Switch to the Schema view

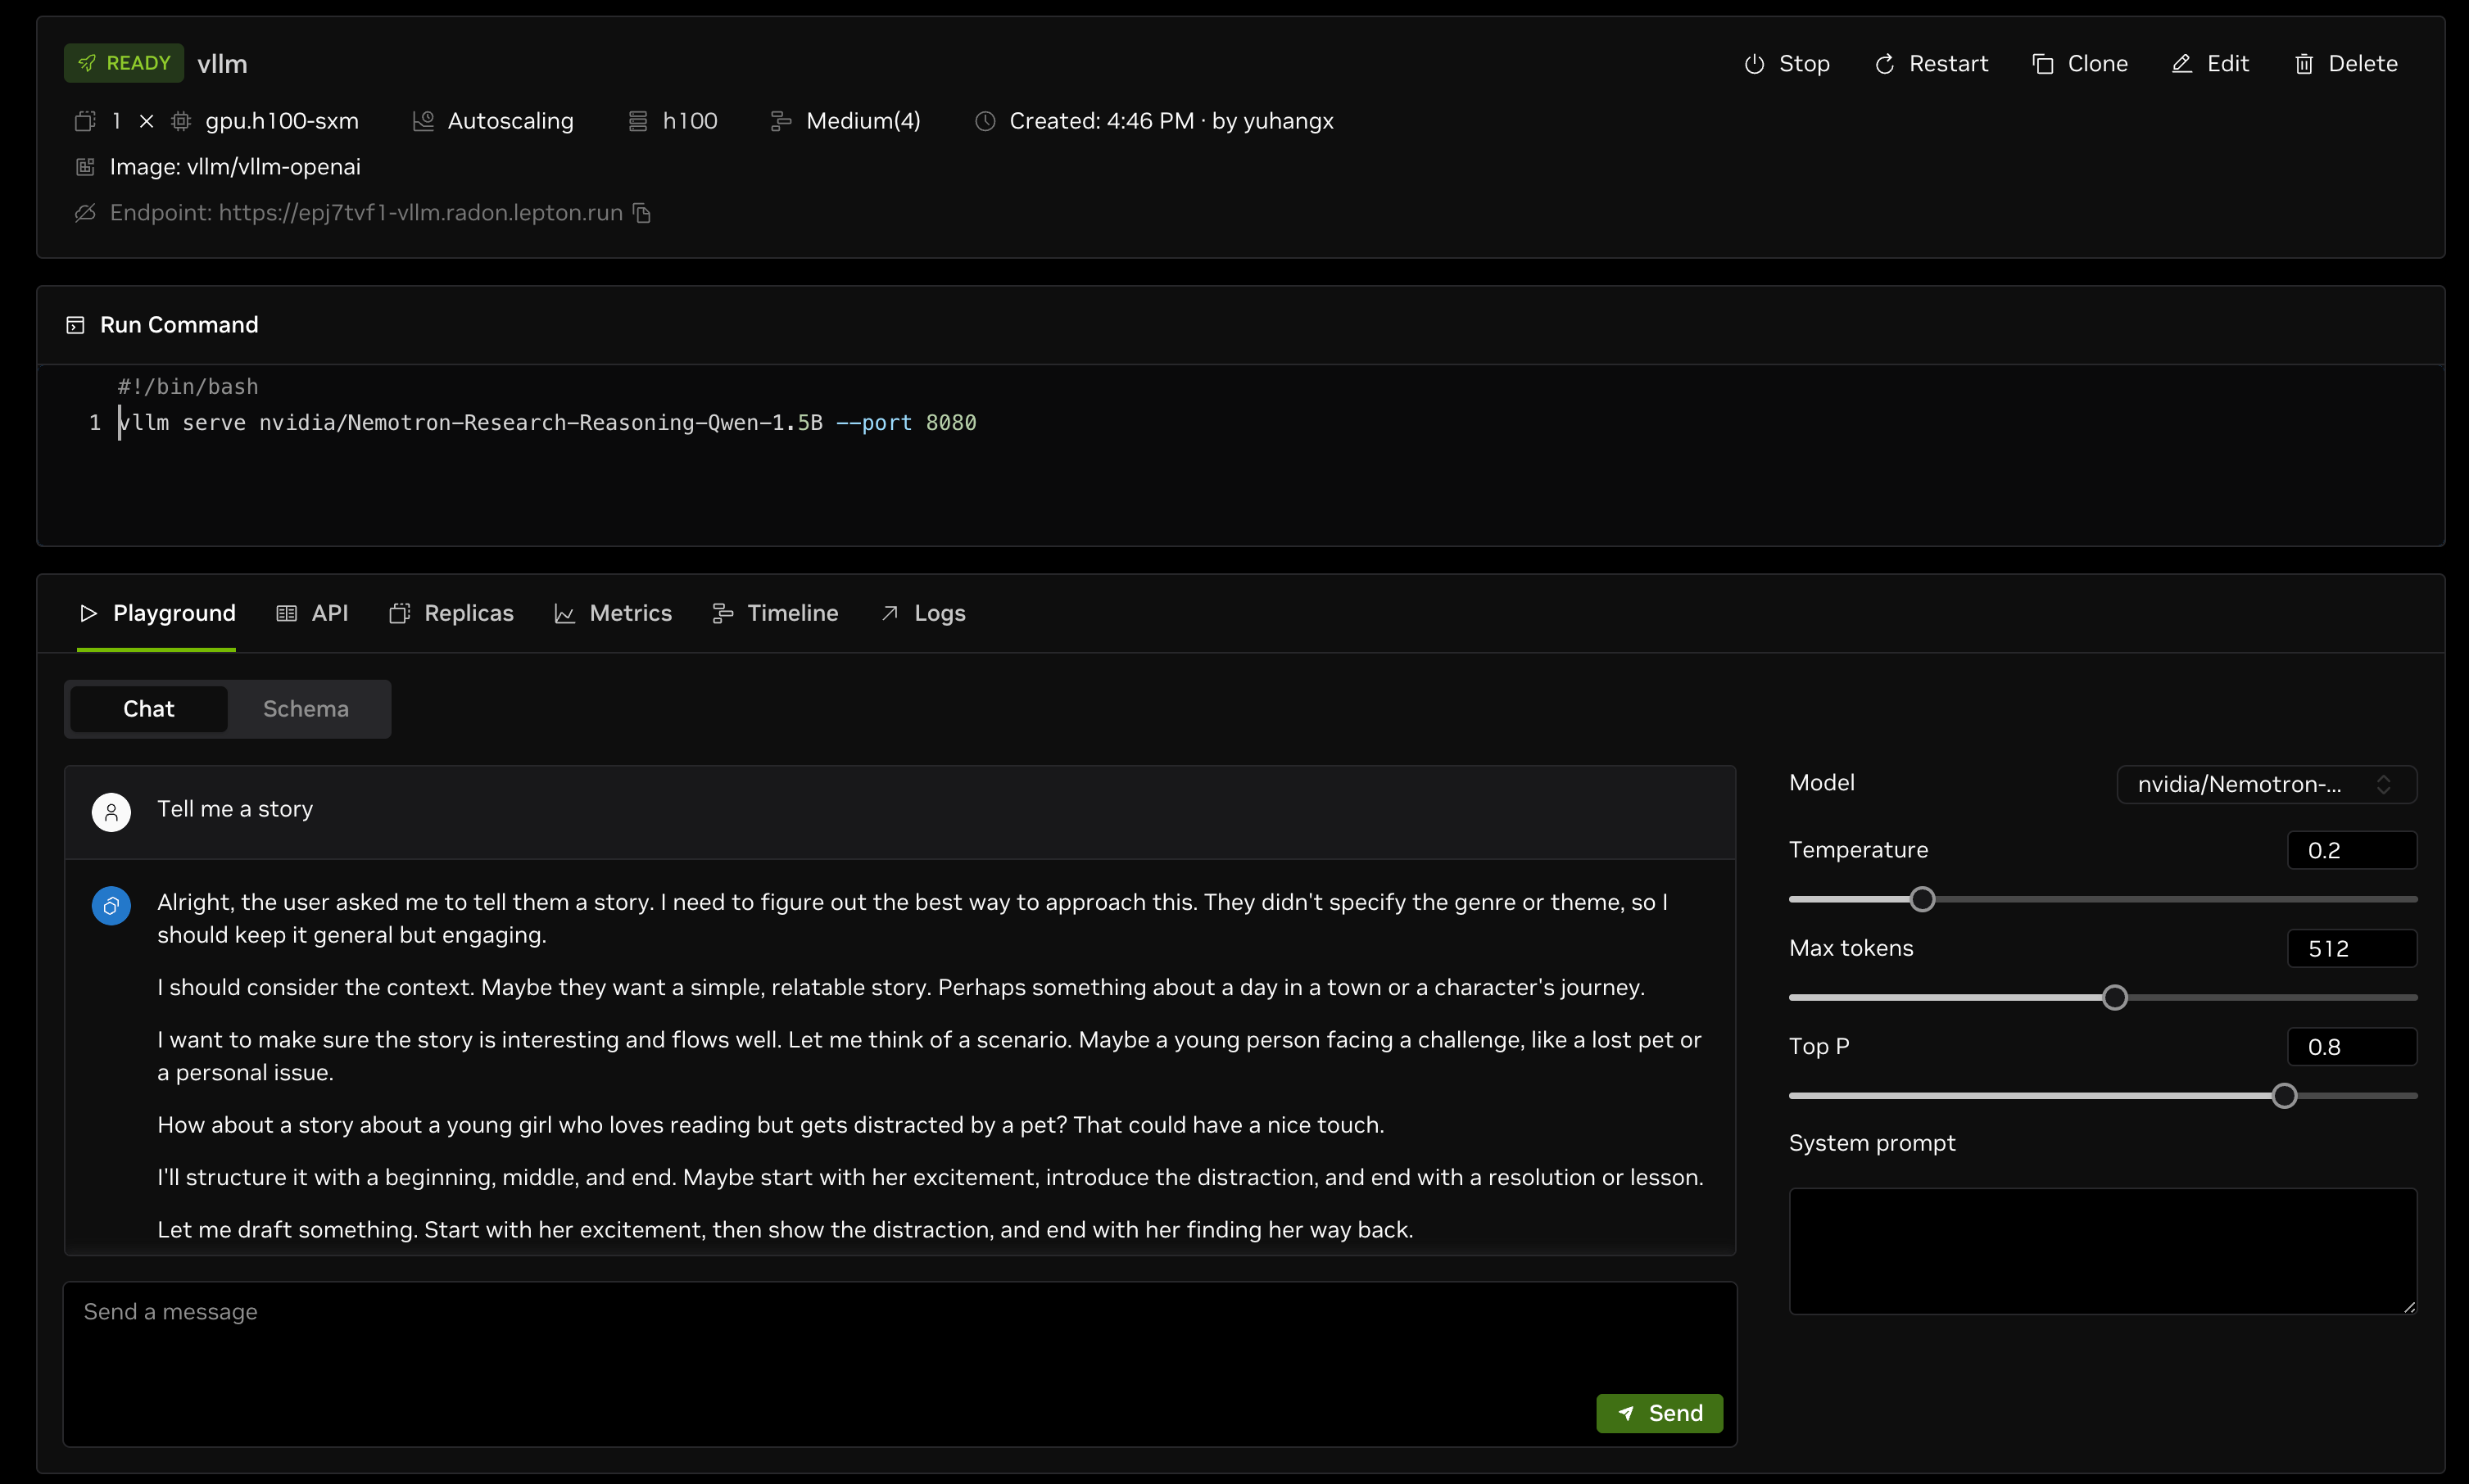(306, 709)
